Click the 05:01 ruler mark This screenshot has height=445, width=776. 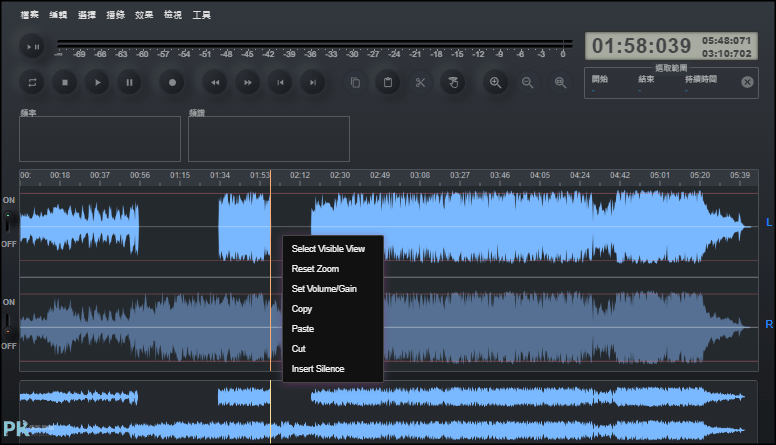tap(660, 175)
